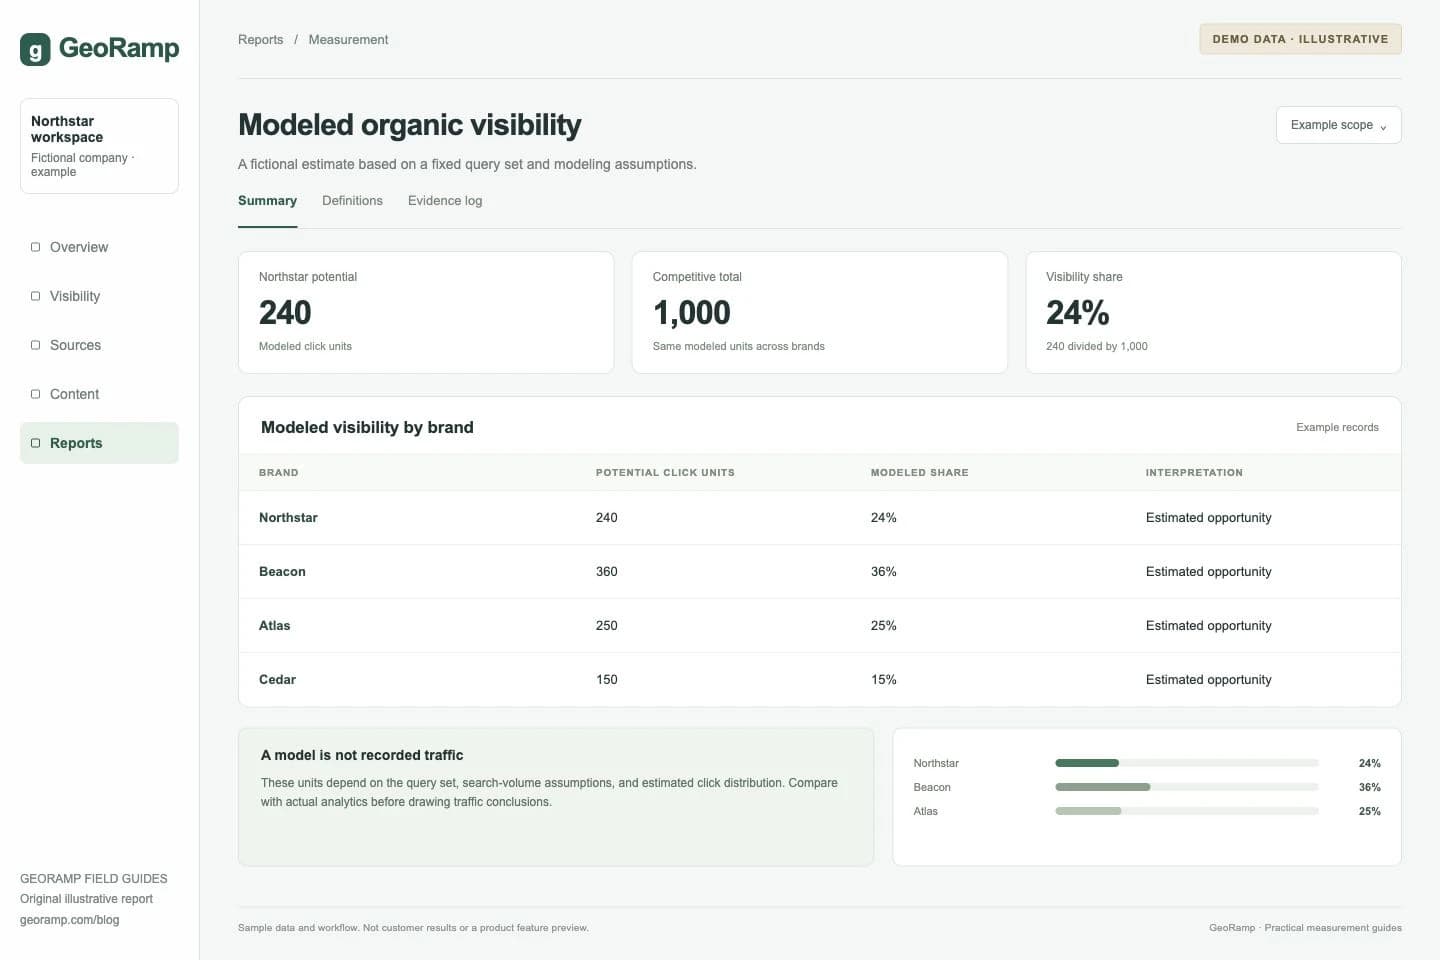Click the Sources sidebar icon
1440x960 pixels.
pyautogui.click(x=36, y=345)
